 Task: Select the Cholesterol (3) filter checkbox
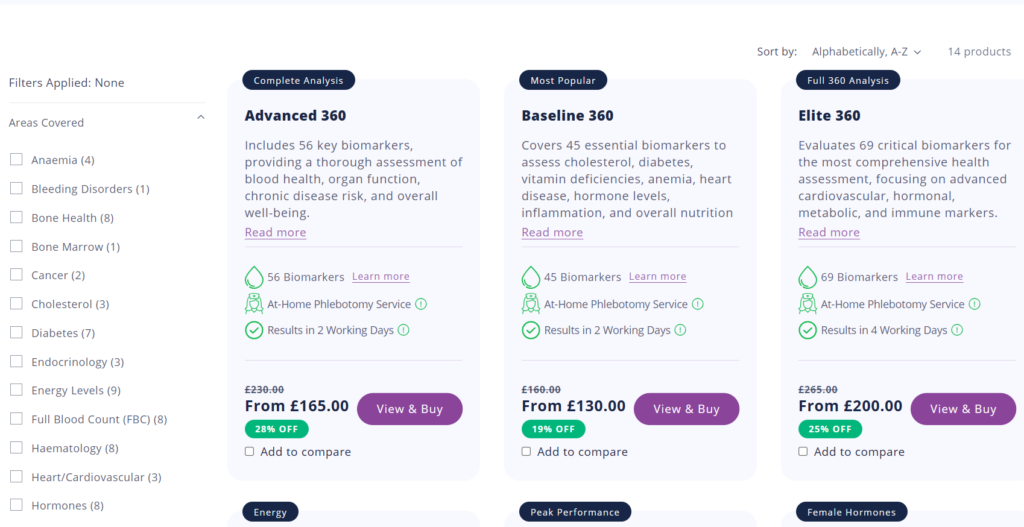16,304
